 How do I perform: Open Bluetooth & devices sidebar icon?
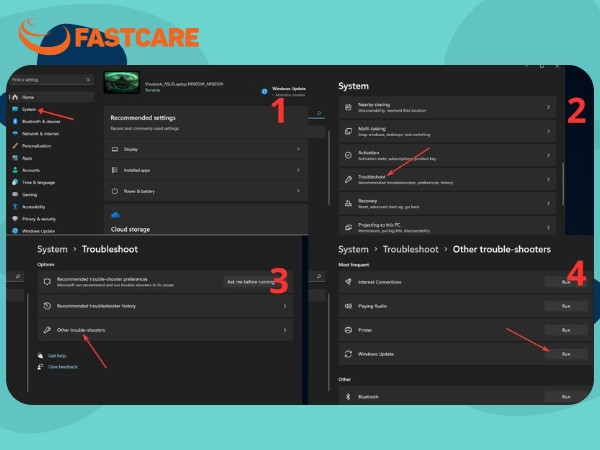pos(15,121)
